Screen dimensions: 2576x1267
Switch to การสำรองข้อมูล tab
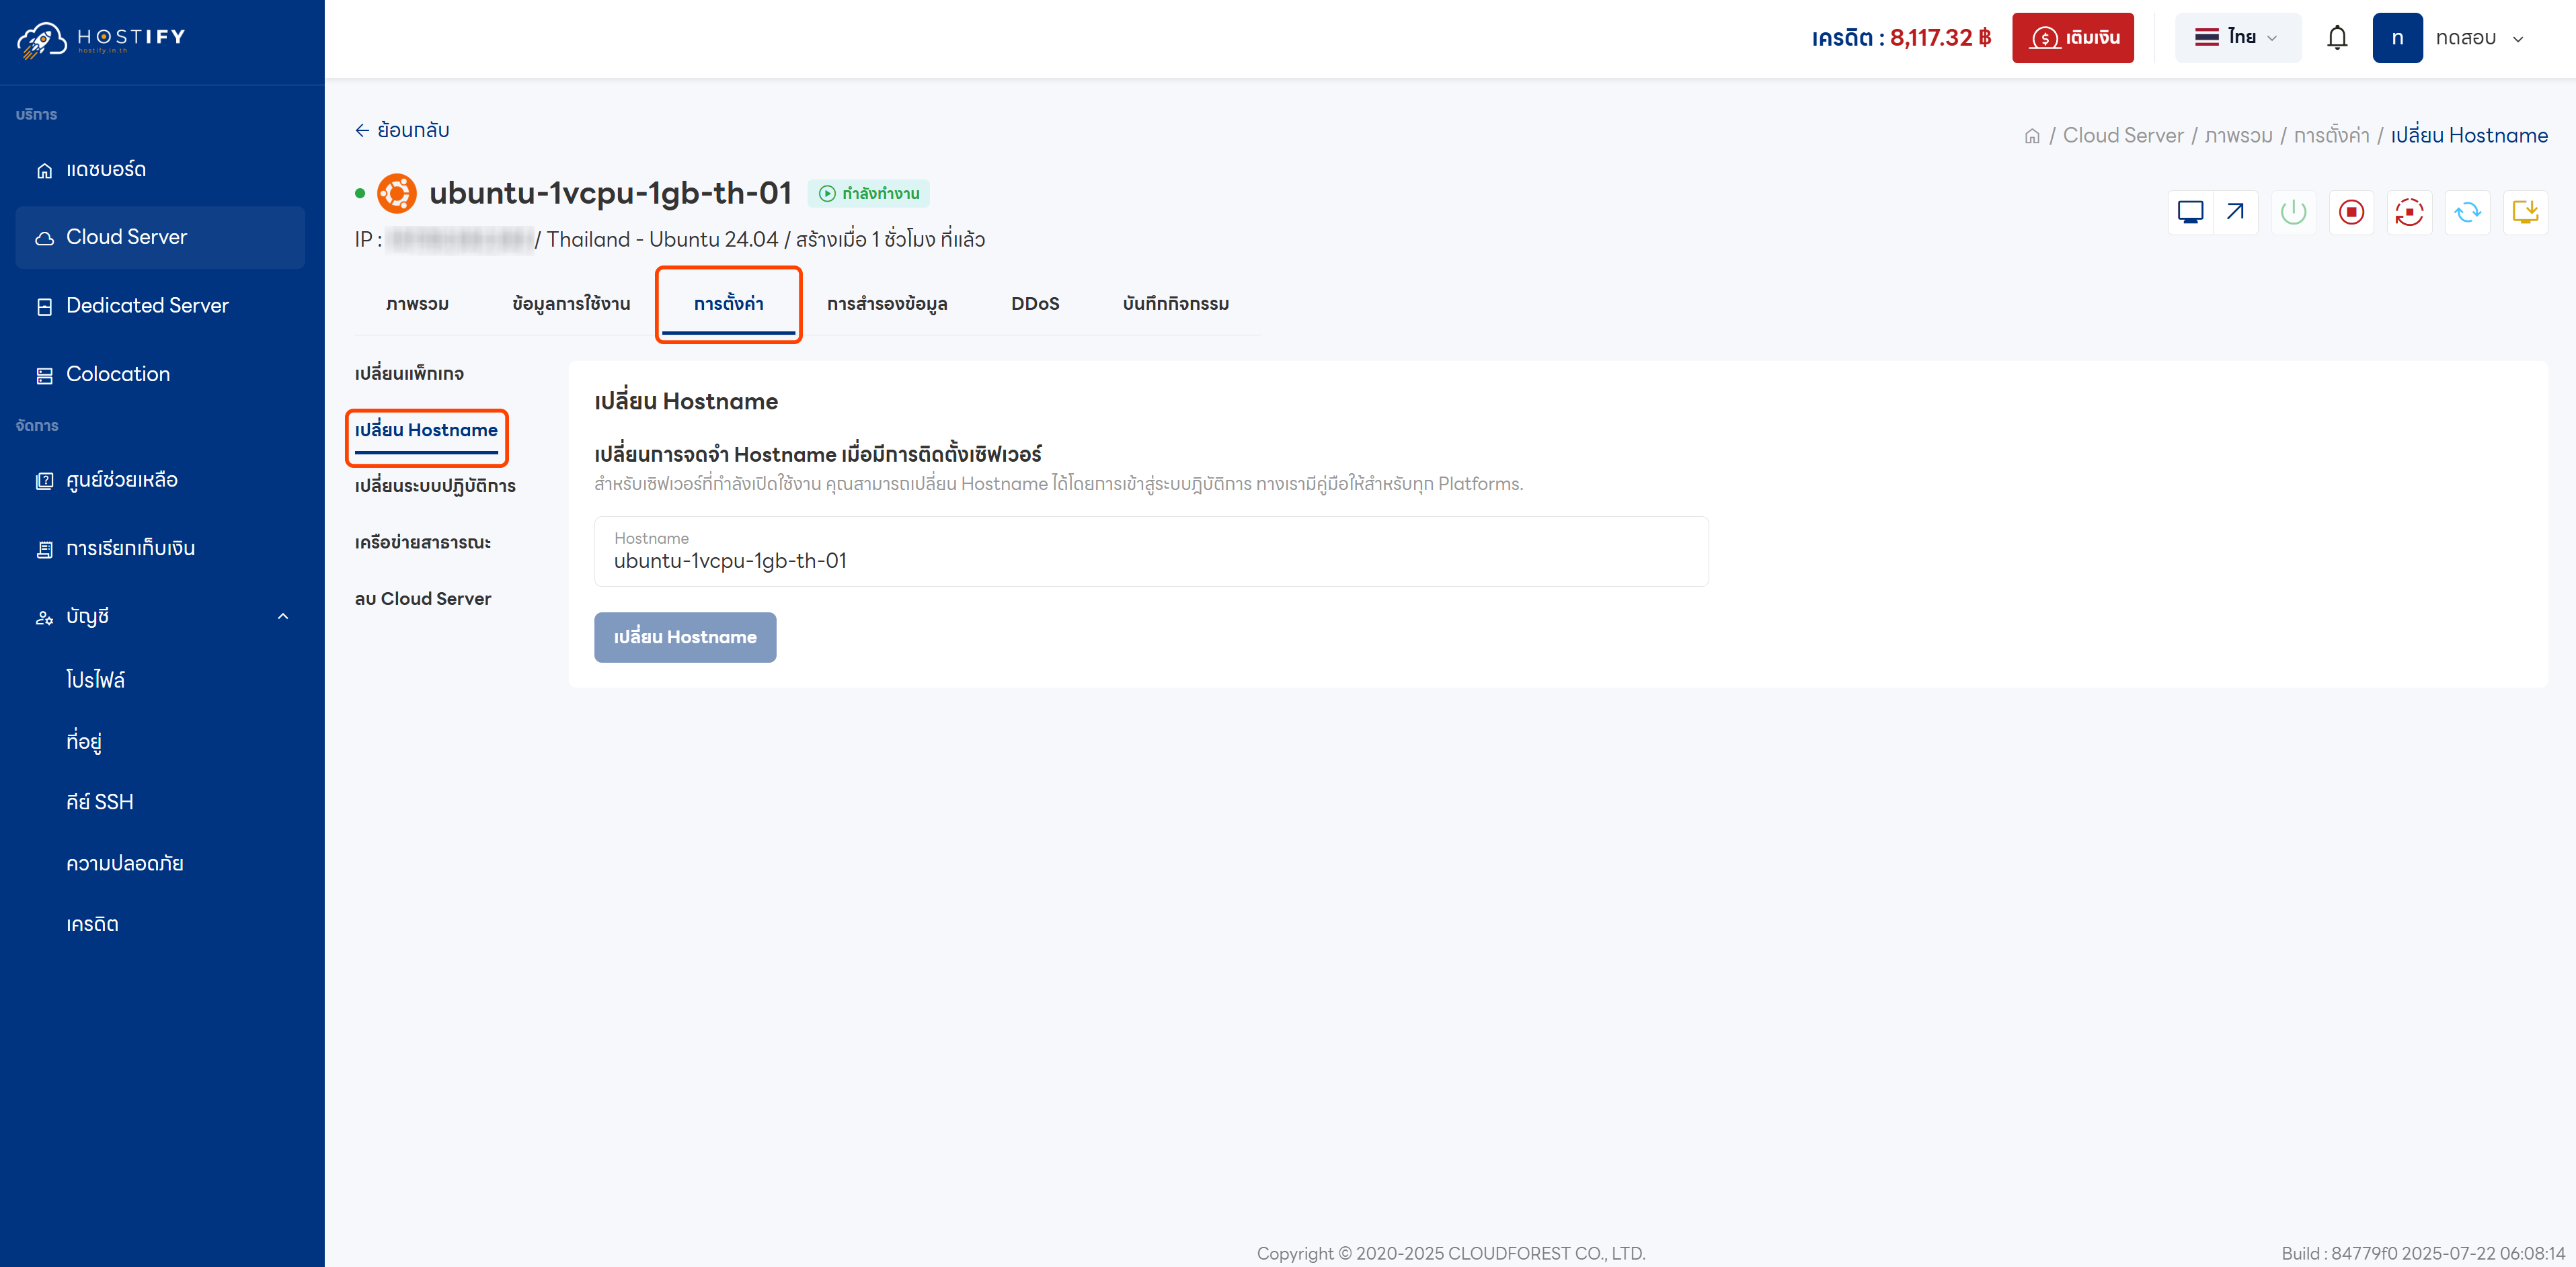click(887, 304)
